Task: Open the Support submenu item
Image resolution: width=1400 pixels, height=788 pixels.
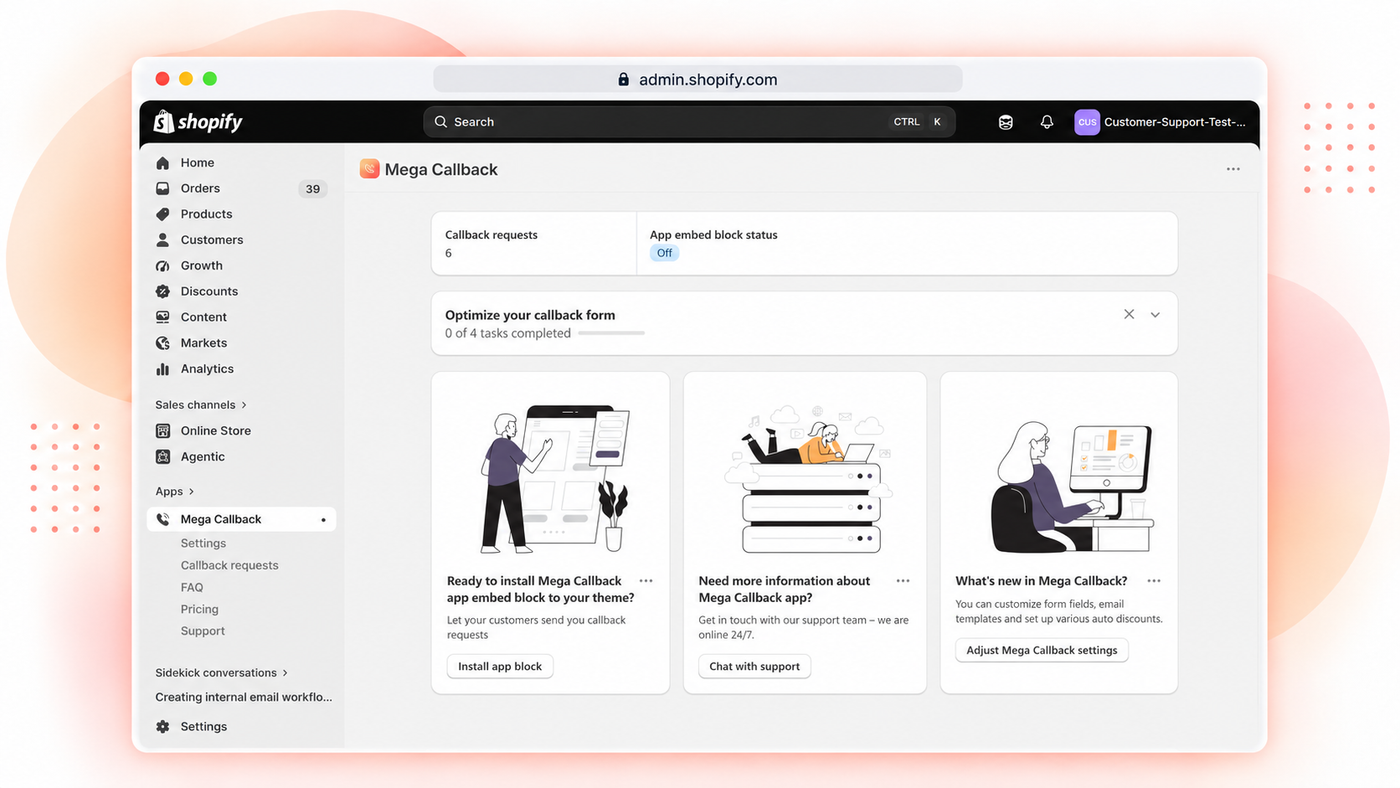Action: coord(203,631)
